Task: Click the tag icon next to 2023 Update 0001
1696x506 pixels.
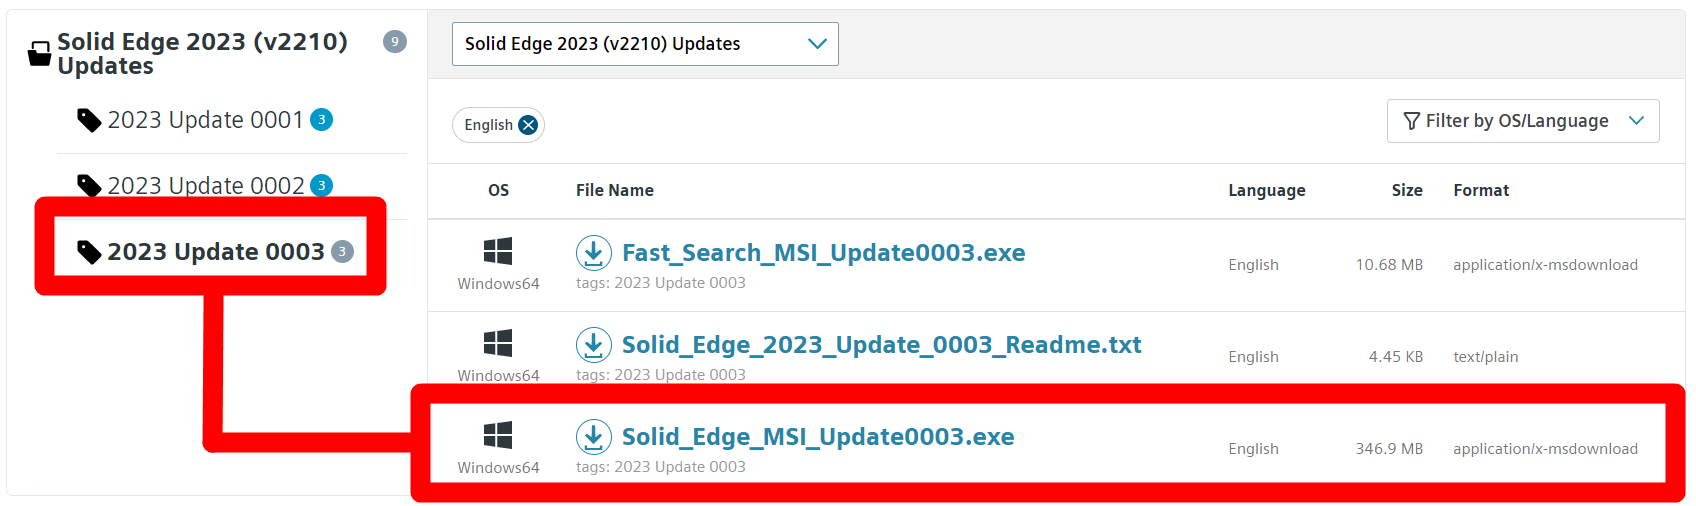Action: coord(89,120)
